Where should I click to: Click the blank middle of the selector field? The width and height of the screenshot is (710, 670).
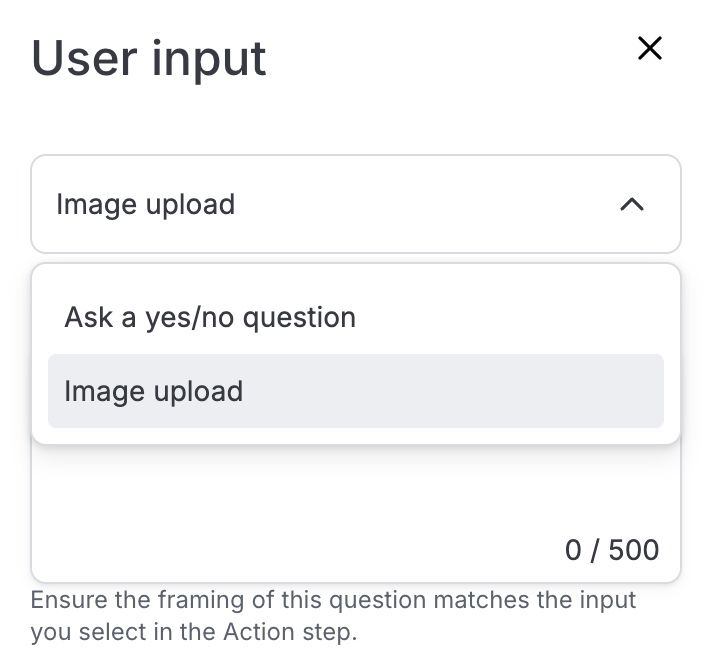coord(420,204)
